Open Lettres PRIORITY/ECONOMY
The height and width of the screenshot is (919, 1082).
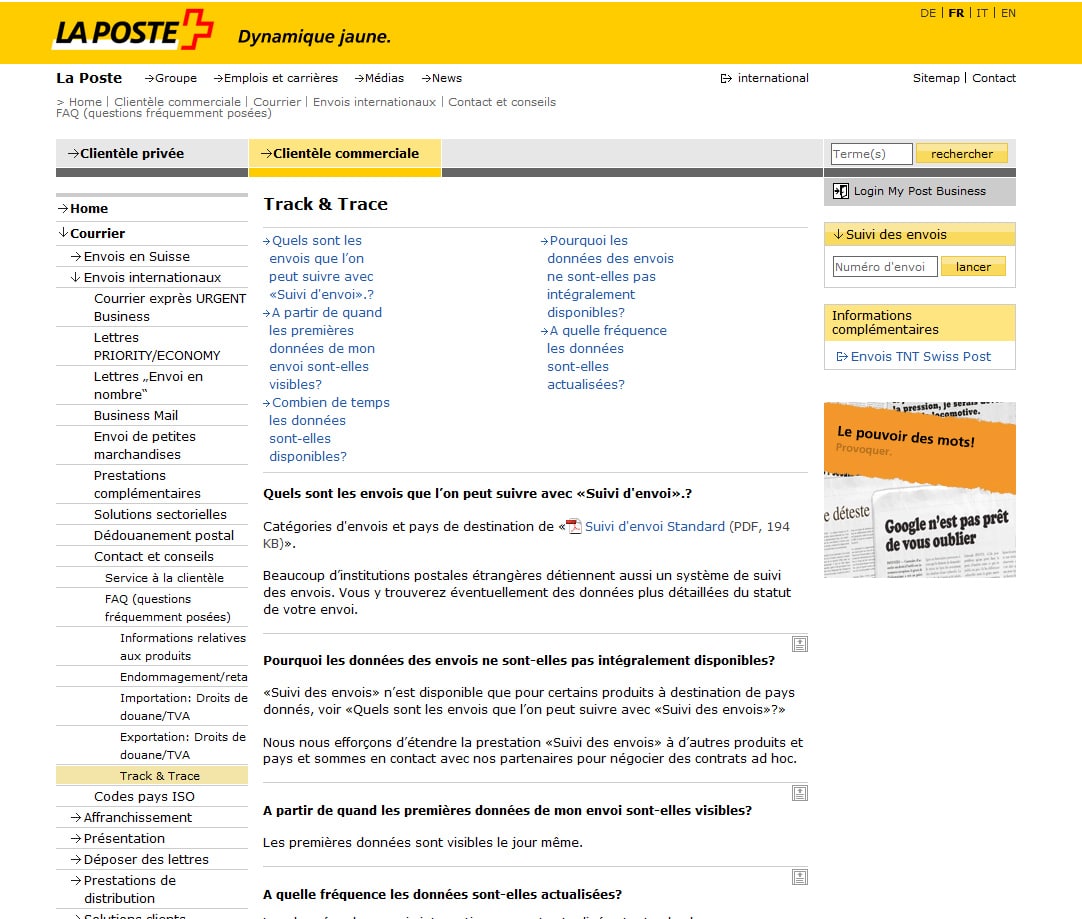157,346
